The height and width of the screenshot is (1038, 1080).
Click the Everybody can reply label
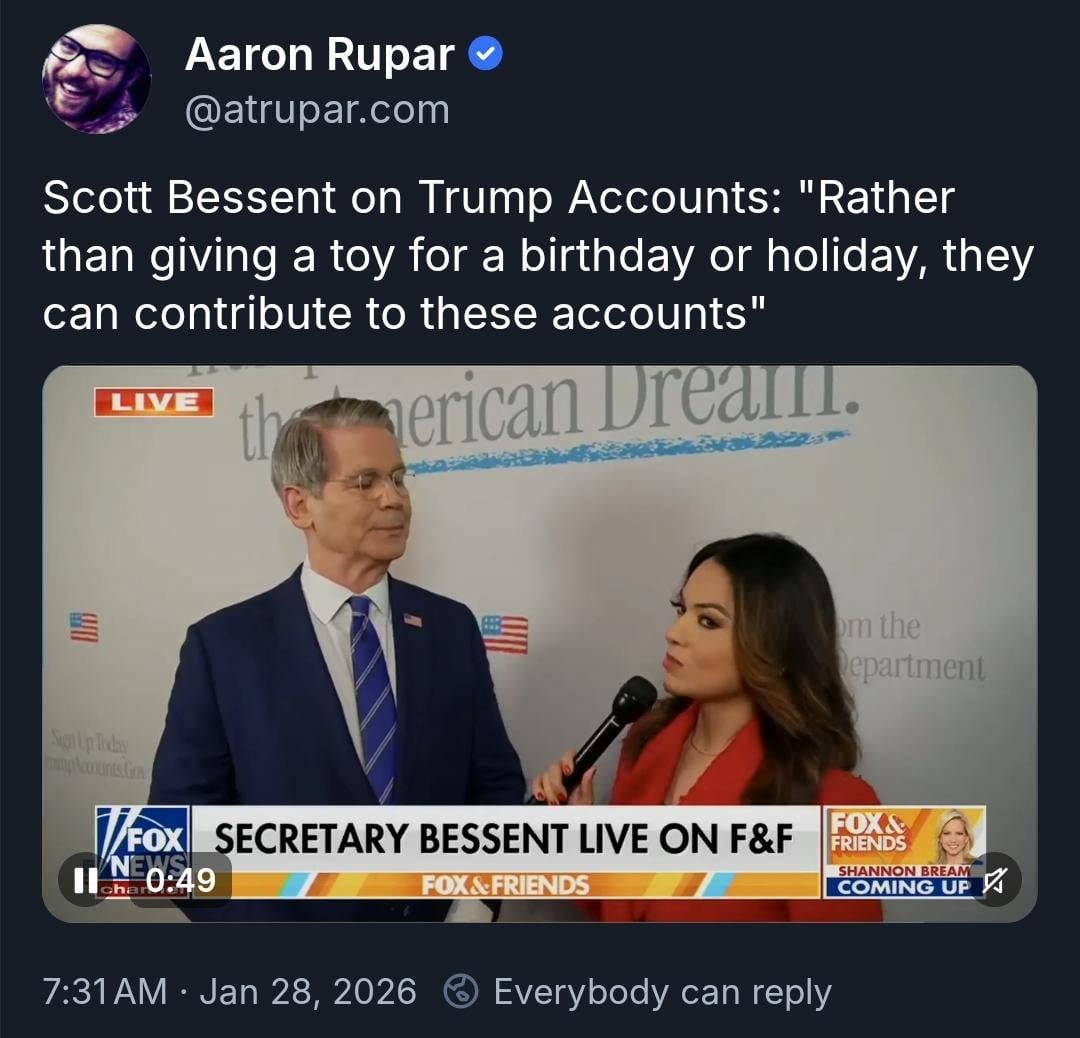pos(663,993)
